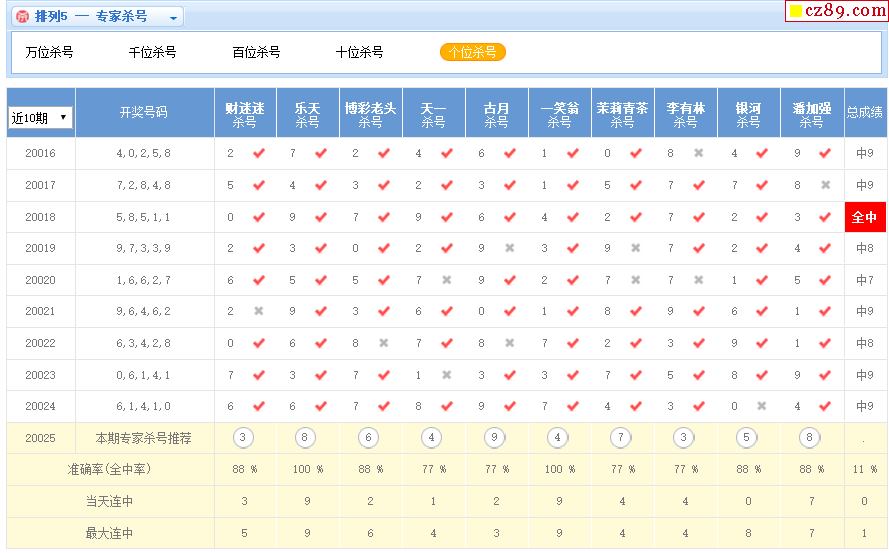Click the gray cross for 李有林 in row 20016

(x=699, y=153)
